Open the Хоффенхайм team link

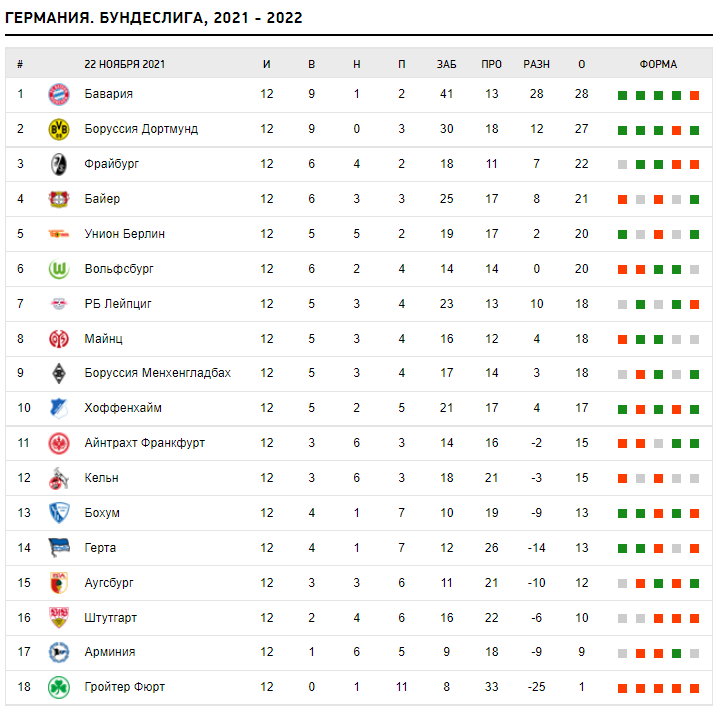click(123, 408)
